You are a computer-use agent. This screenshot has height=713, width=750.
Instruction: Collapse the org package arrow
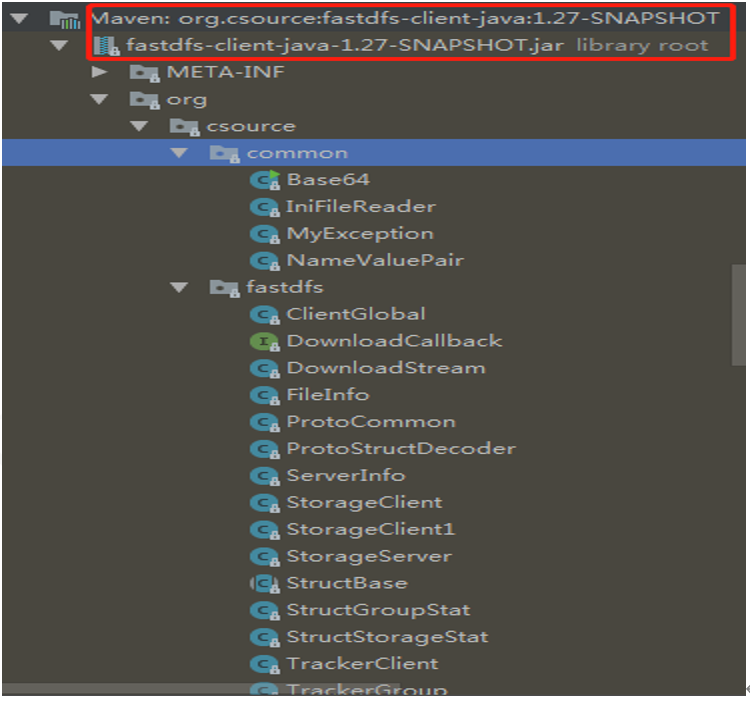(99, 99)
